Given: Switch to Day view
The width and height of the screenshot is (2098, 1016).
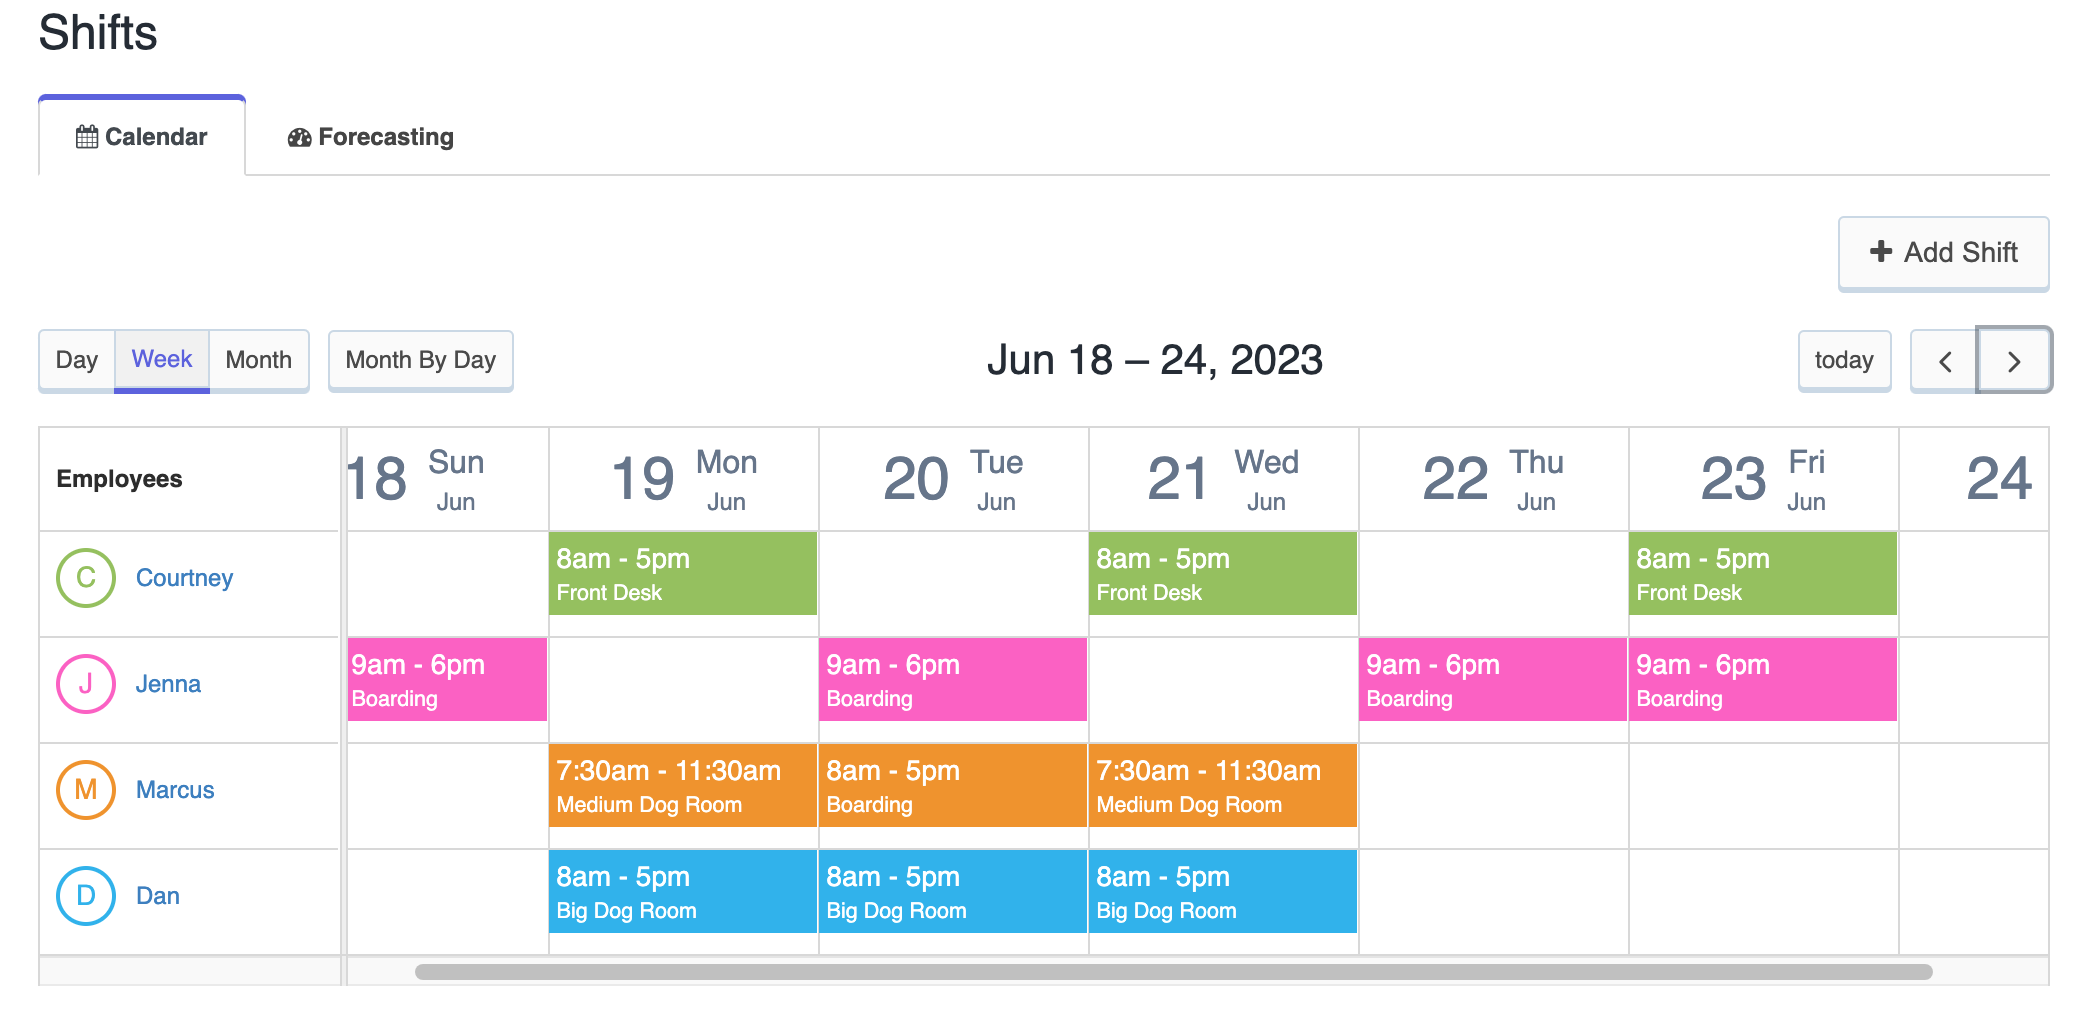Looking at the screenshot, I should point(77,361).
